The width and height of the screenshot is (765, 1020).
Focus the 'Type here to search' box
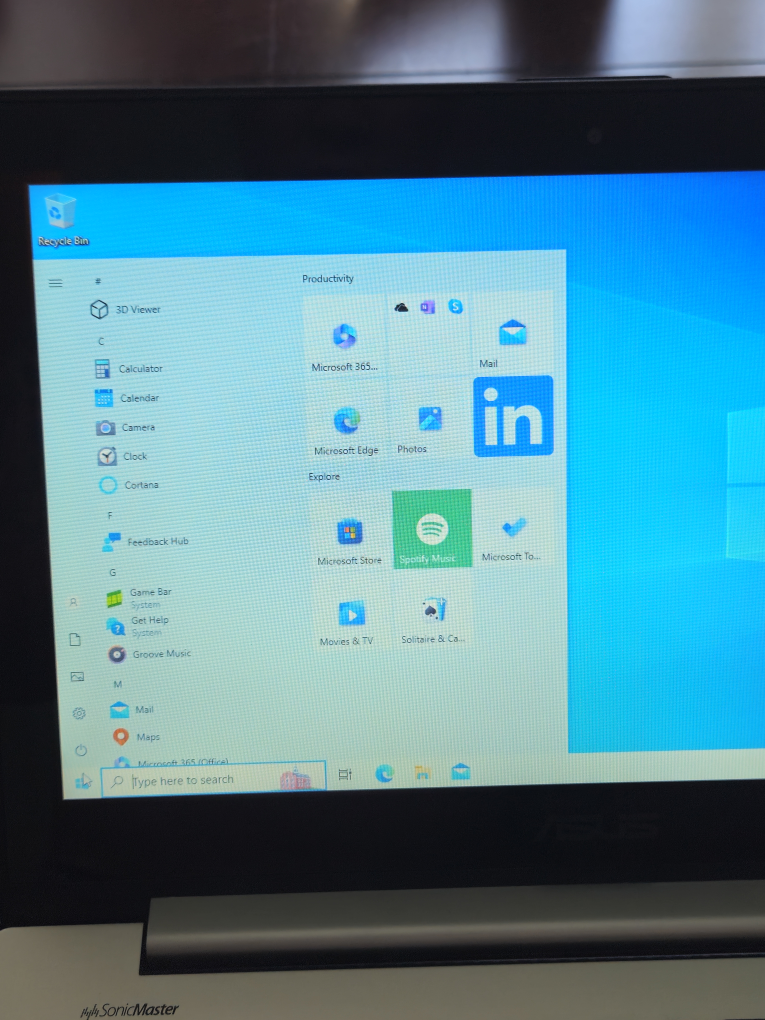pyautogui.click(x=213, y=779)
